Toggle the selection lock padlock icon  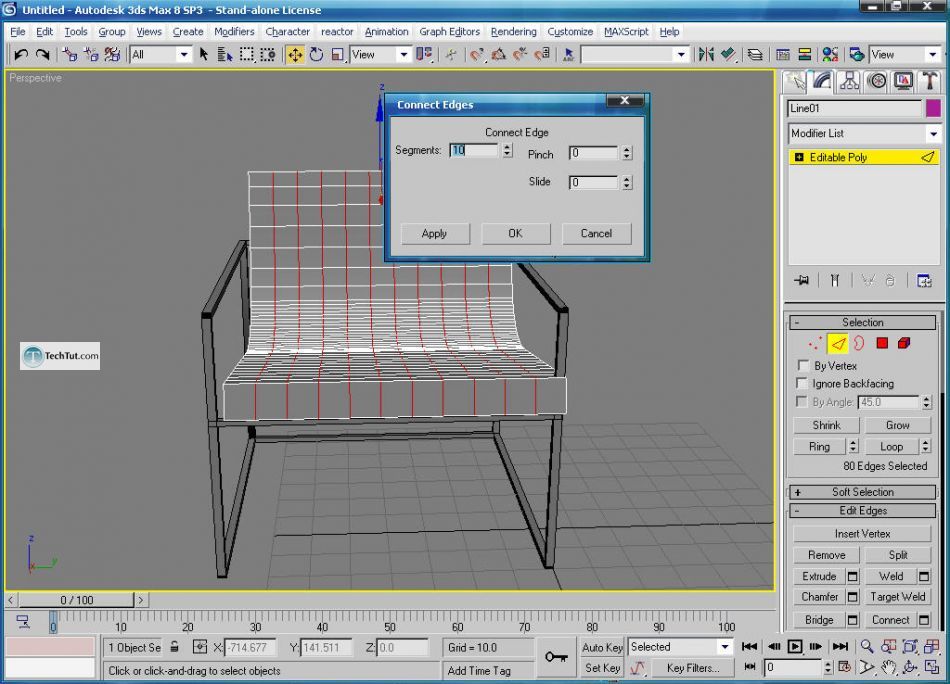coord(174,647)
